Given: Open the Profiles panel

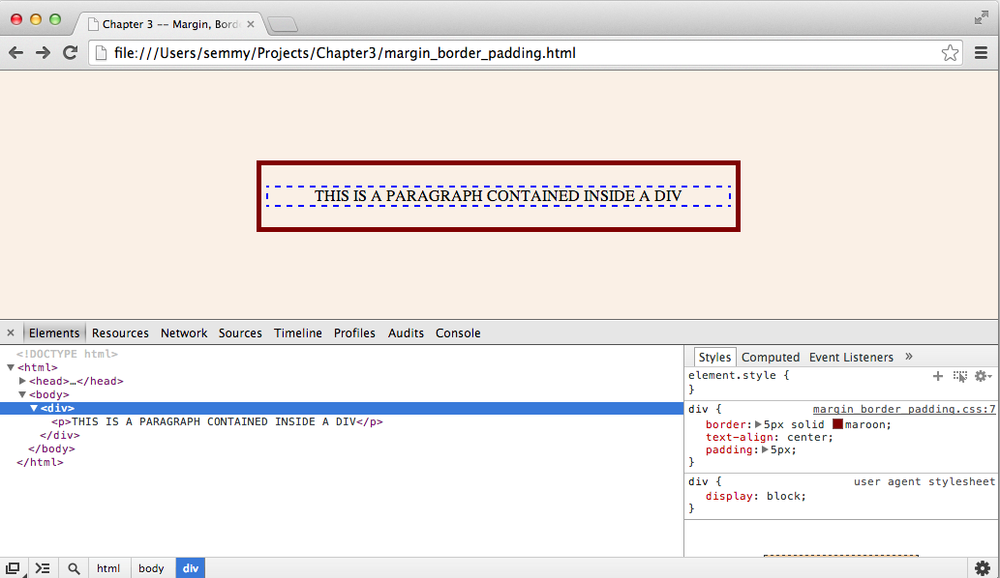Looking at the screenshot, I should (355, 333).
